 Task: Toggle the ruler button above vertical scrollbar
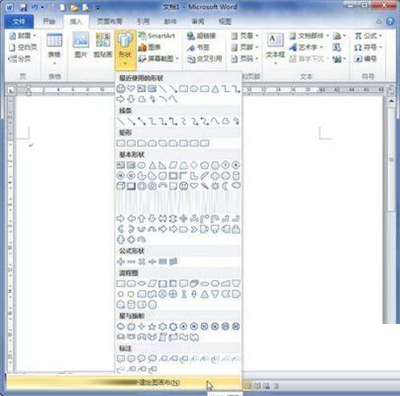pos(391,91)
